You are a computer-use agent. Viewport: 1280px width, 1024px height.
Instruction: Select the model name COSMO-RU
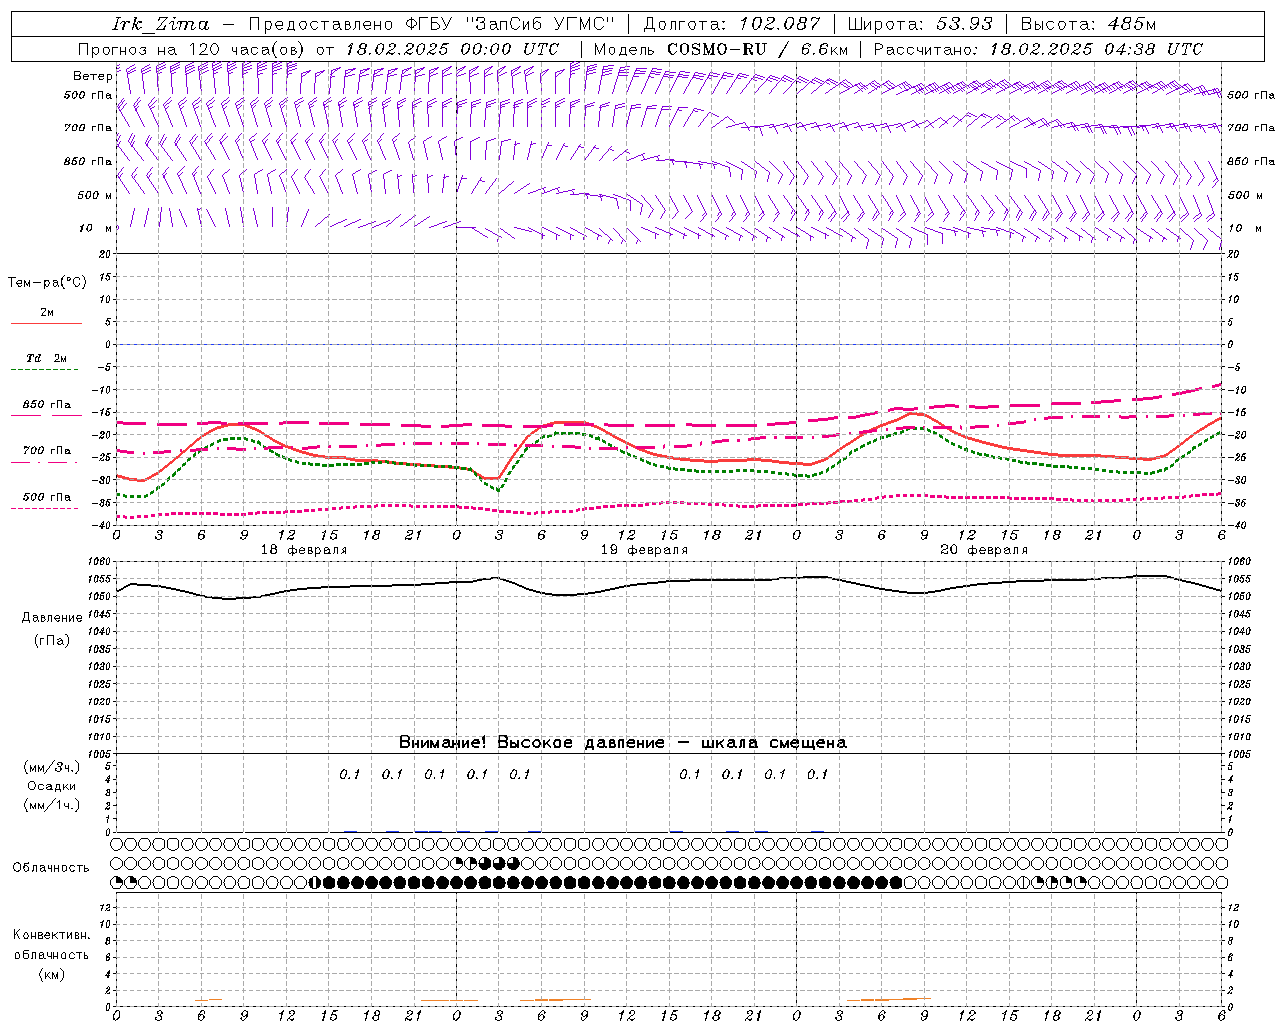coord(719,49)
